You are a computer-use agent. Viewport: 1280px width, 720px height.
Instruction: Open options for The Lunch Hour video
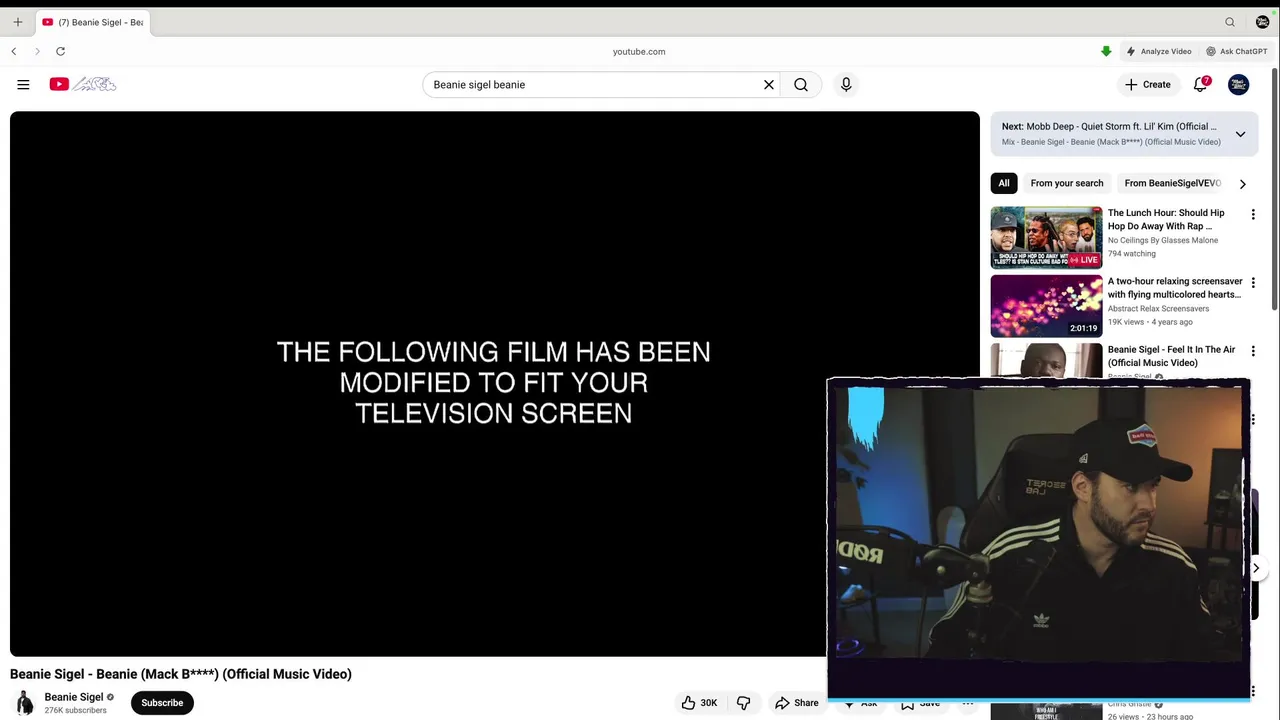coord(1253,214)
